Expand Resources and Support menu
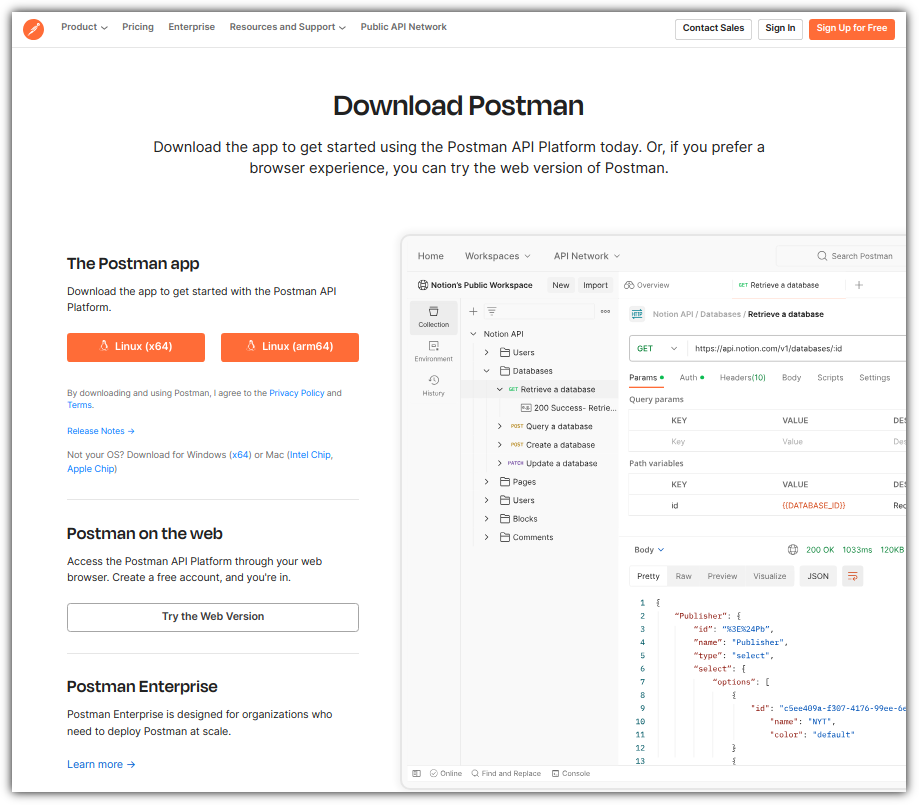 click(287, 27)
